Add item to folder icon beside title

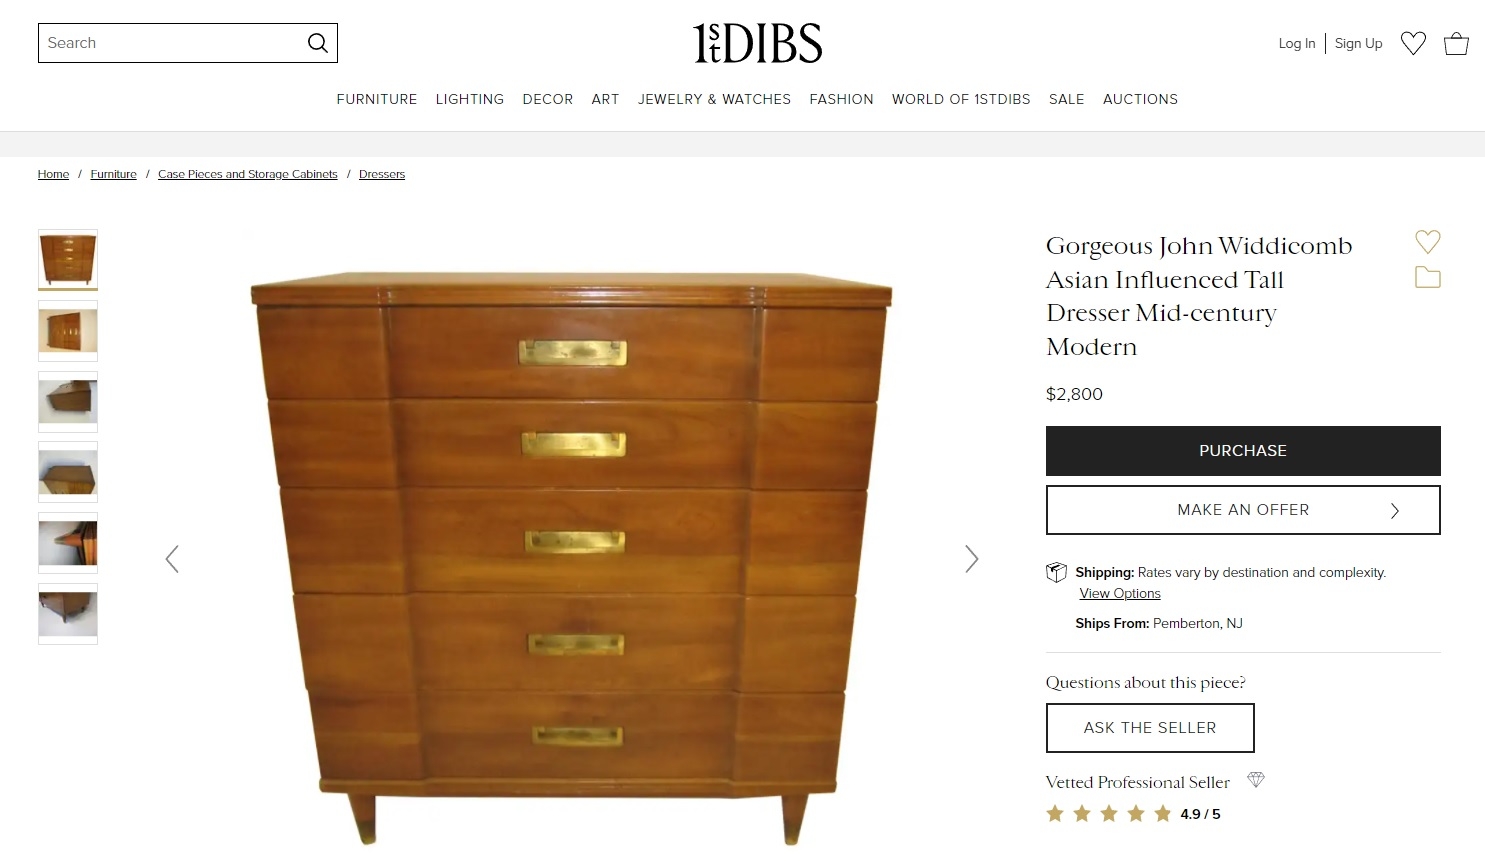tap(1428, 277)
